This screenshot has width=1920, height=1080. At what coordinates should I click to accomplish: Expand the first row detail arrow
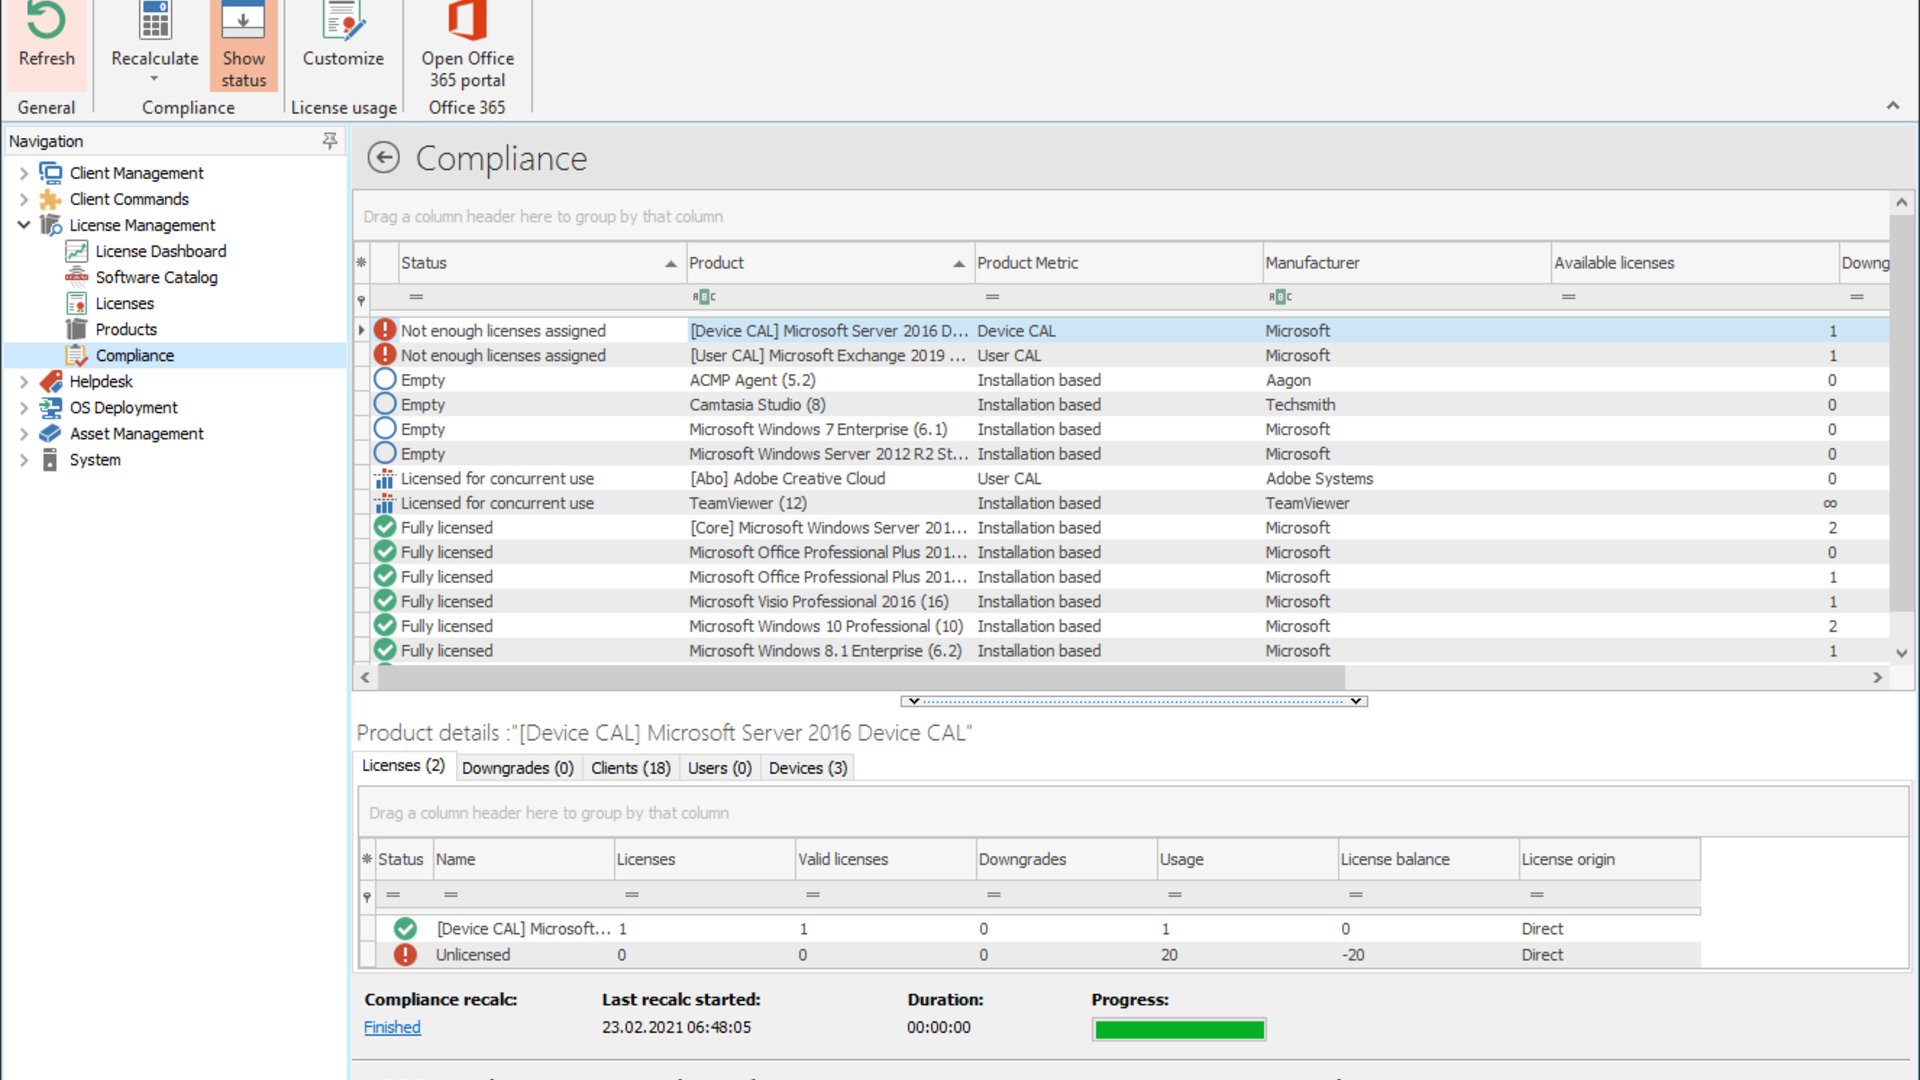[361, 330]
